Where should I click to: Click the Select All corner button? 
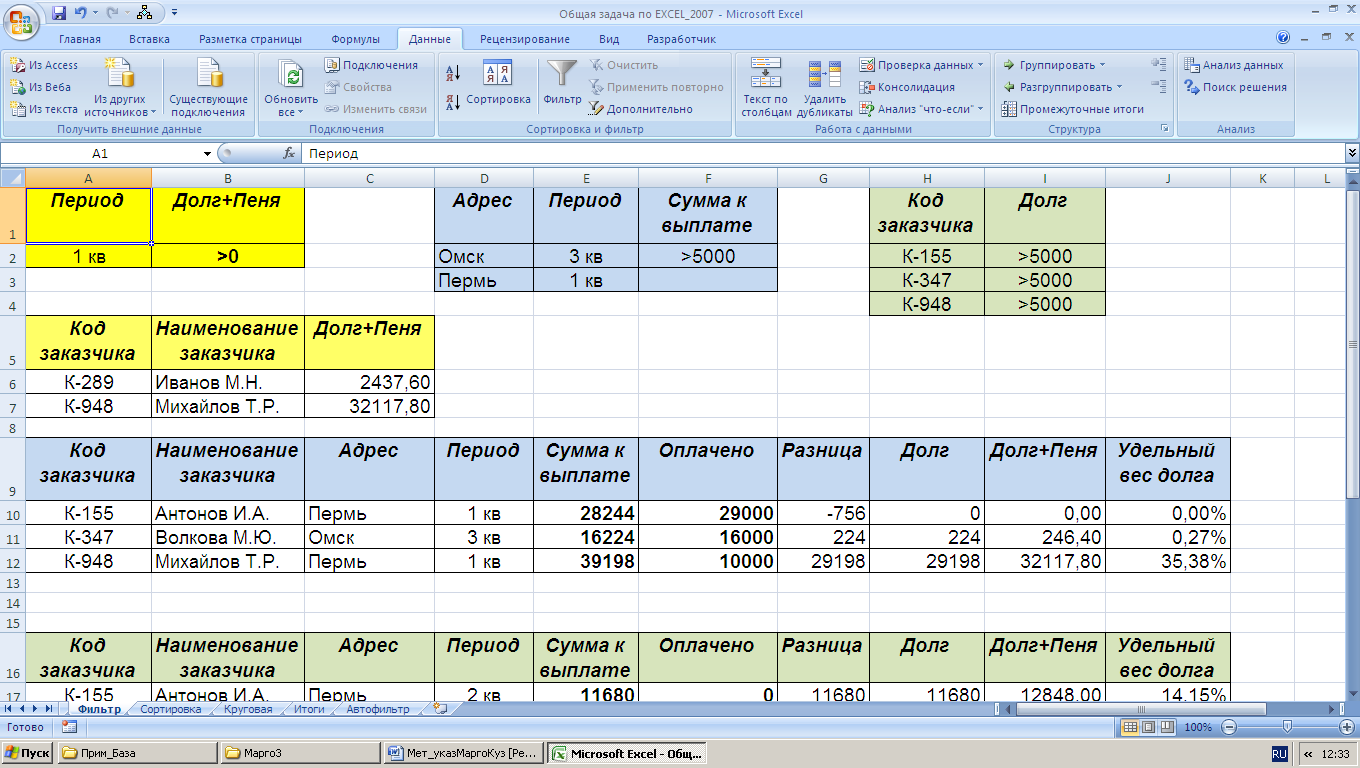[12, 179]
